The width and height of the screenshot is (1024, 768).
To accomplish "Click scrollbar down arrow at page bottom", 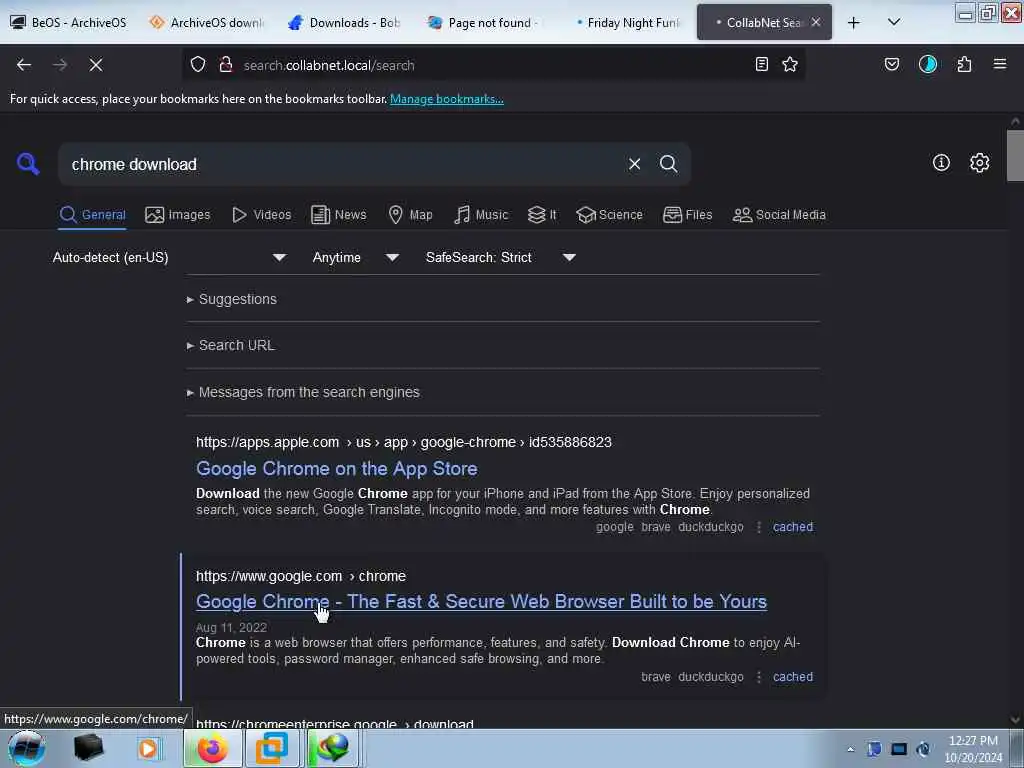I will coord(1015,720).
